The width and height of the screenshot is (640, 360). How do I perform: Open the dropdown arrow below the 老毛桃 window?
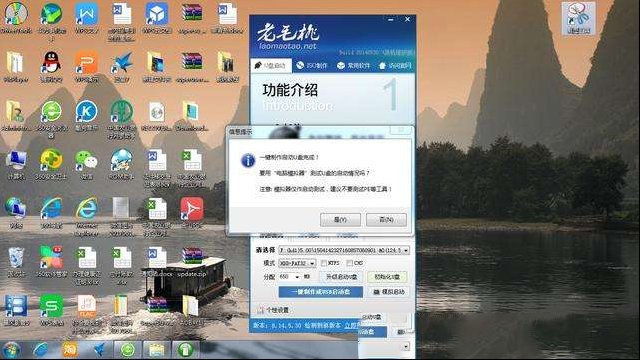click(406, 347)
